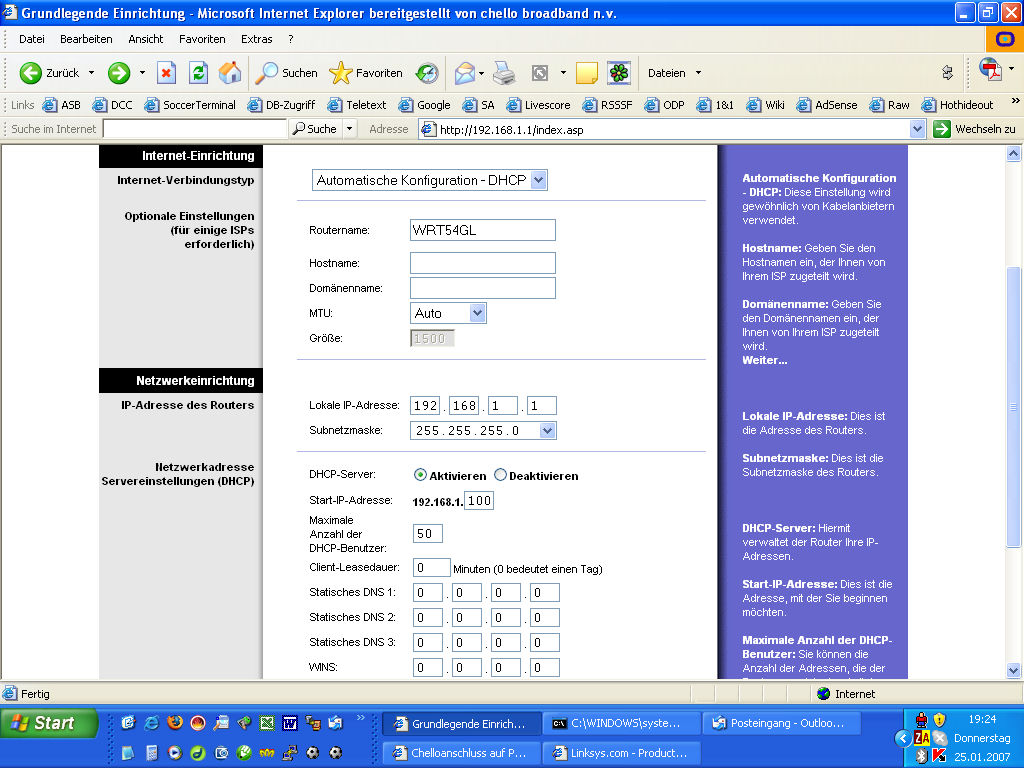This screenshot has width=1024, height=768.
Task: Open the Subnetzmaske dropdown
Action: tap(483, 430)
